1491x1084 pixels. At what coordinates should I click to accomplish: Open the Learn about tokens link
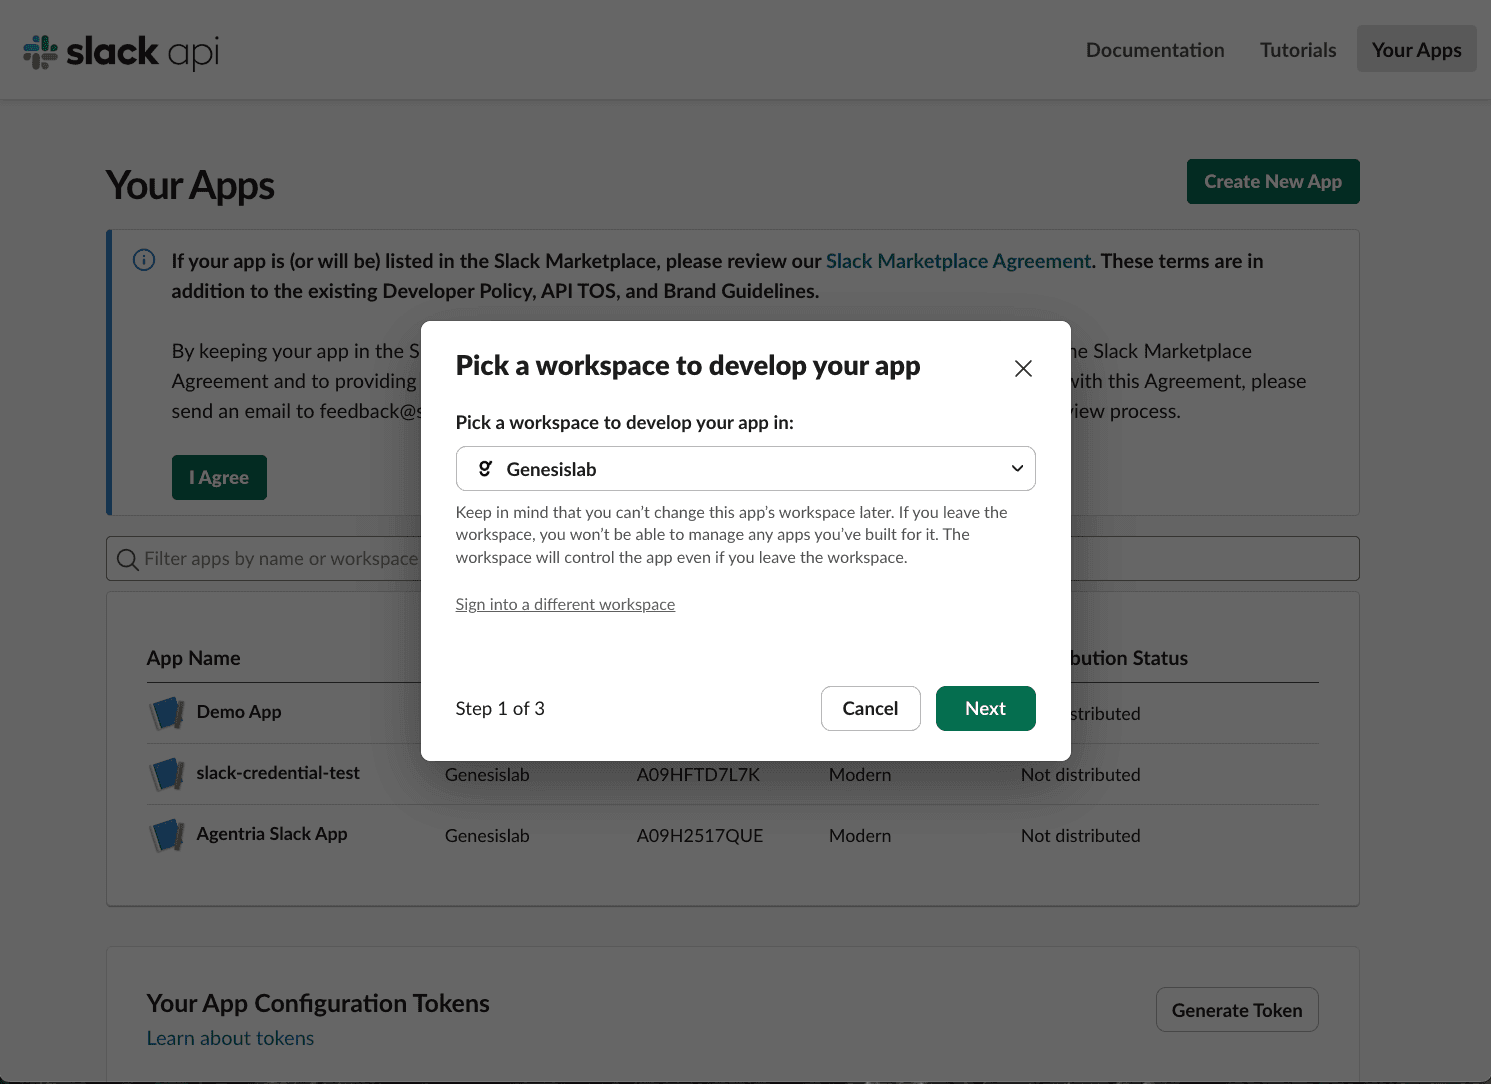click(230, 1038)
